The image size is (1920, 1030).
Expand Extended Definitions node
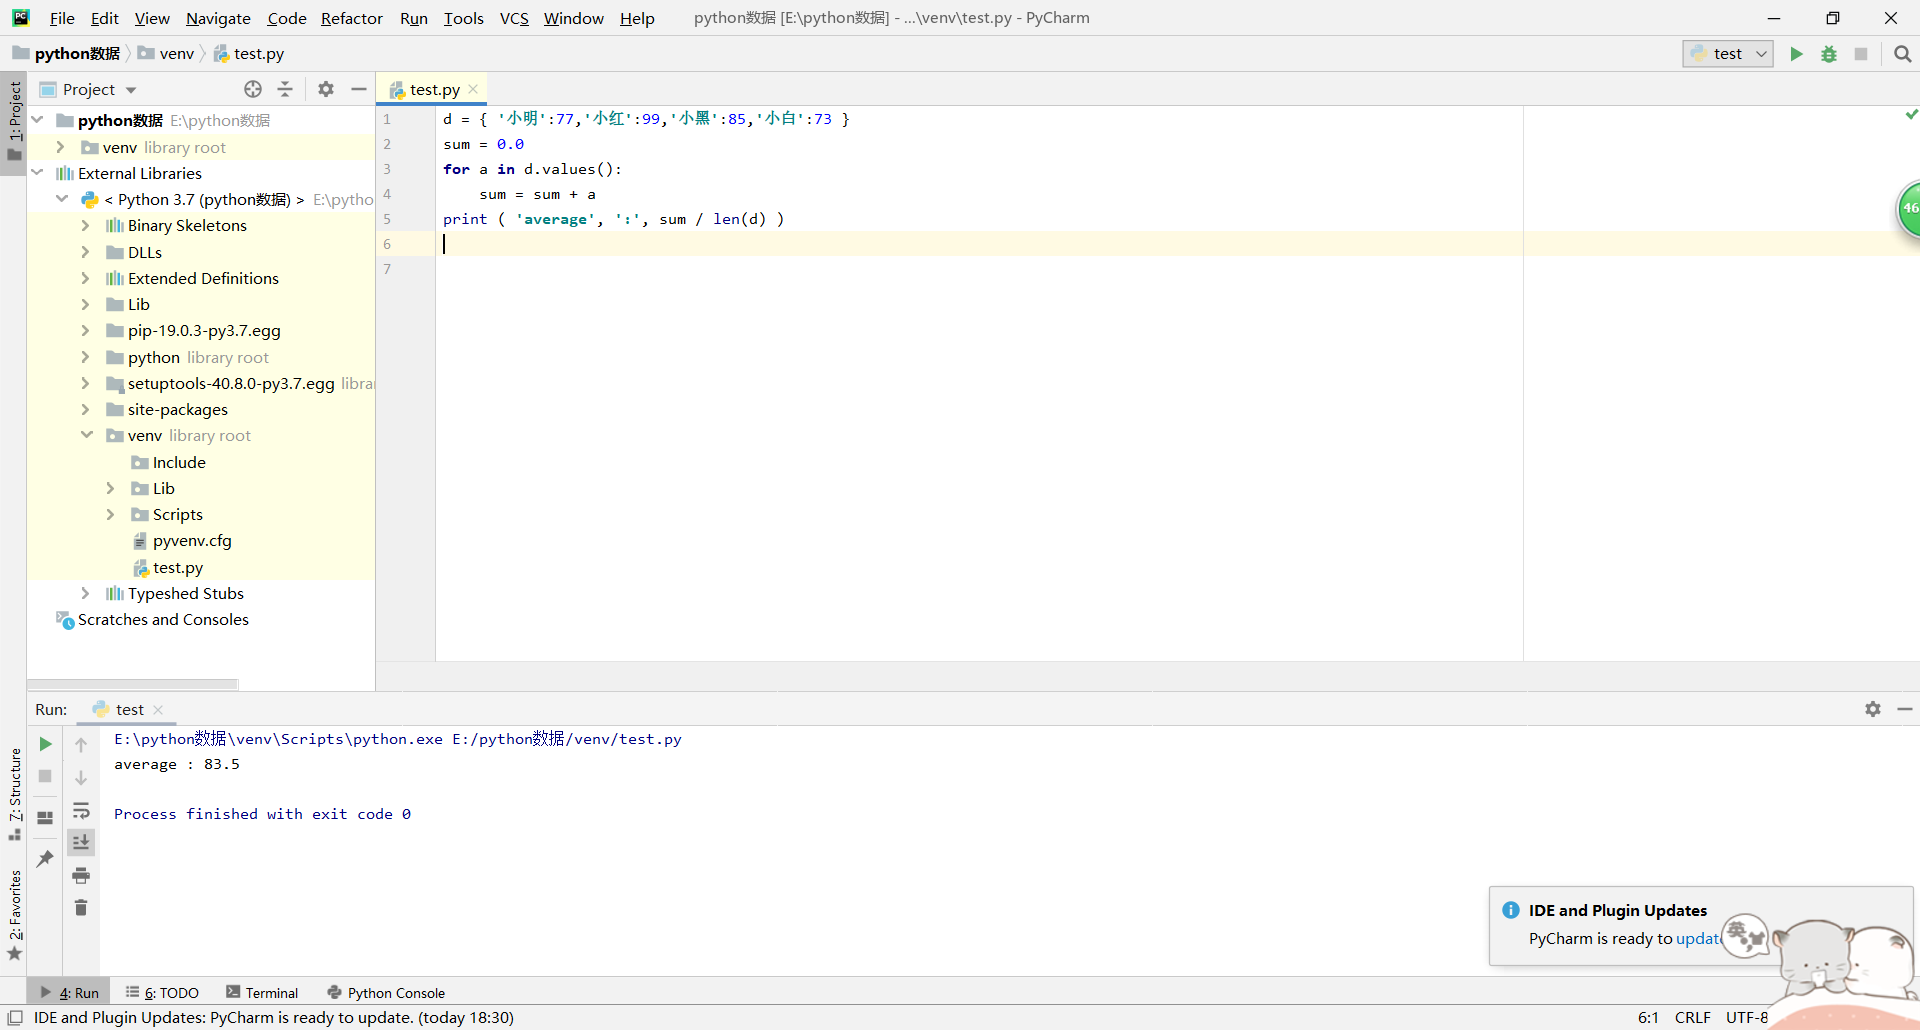pos(86,278)
